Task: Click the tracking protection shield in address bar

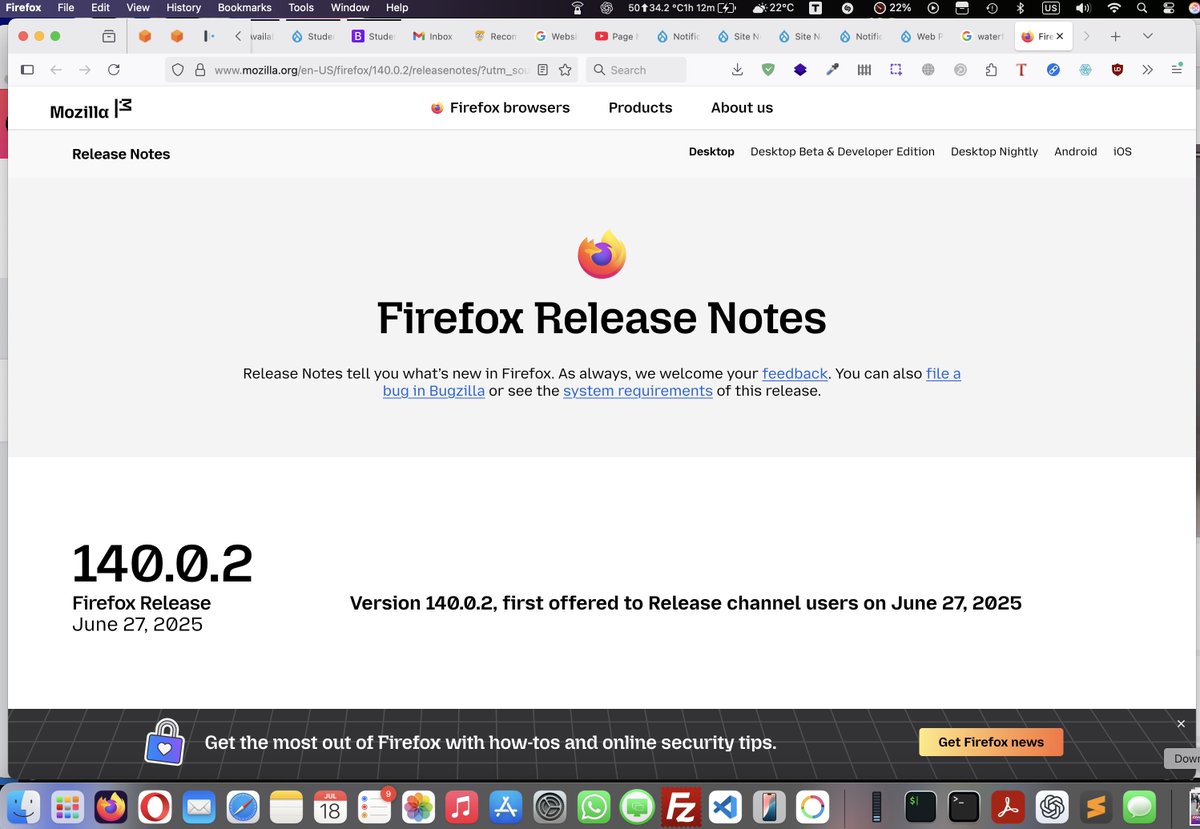Action: click(x=178, y=70)
